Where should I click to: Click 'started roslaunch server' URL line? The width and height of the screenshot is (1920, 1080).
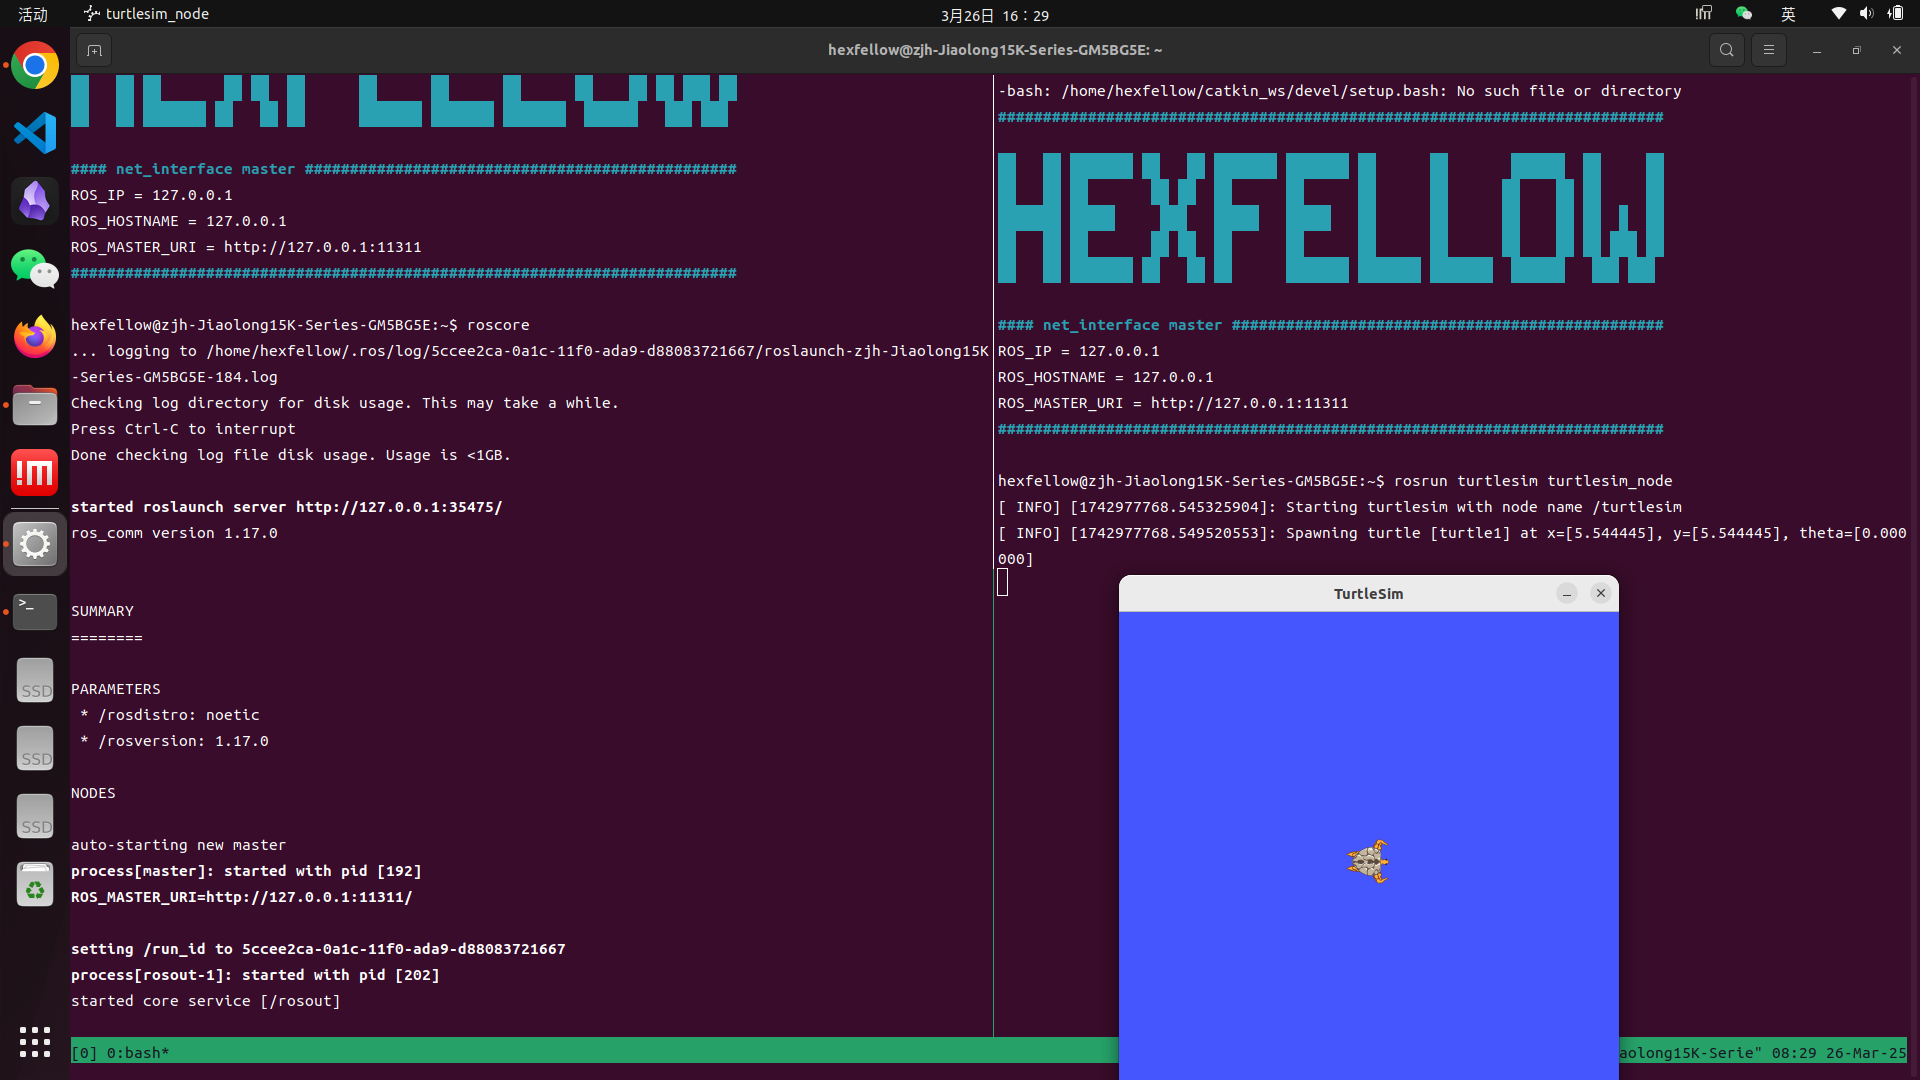tap(287, 507)
